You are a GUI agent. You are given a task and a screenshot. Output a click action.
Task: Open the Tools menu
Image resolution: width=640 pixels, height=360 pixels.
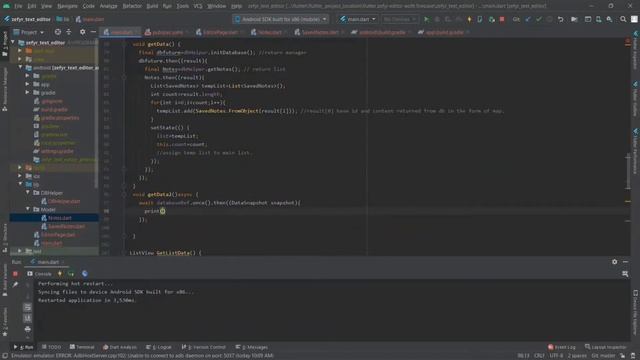[x=182, y=6]
